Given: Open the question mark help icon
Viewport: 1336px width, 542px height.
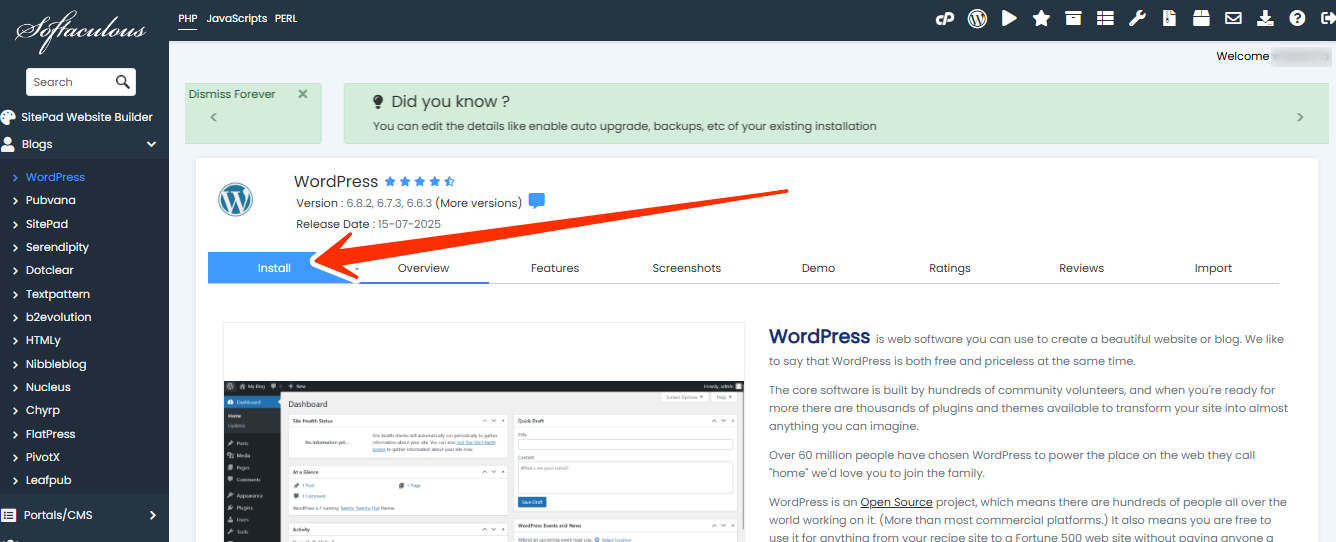Looking at the screenshot, I should 1297,18.
